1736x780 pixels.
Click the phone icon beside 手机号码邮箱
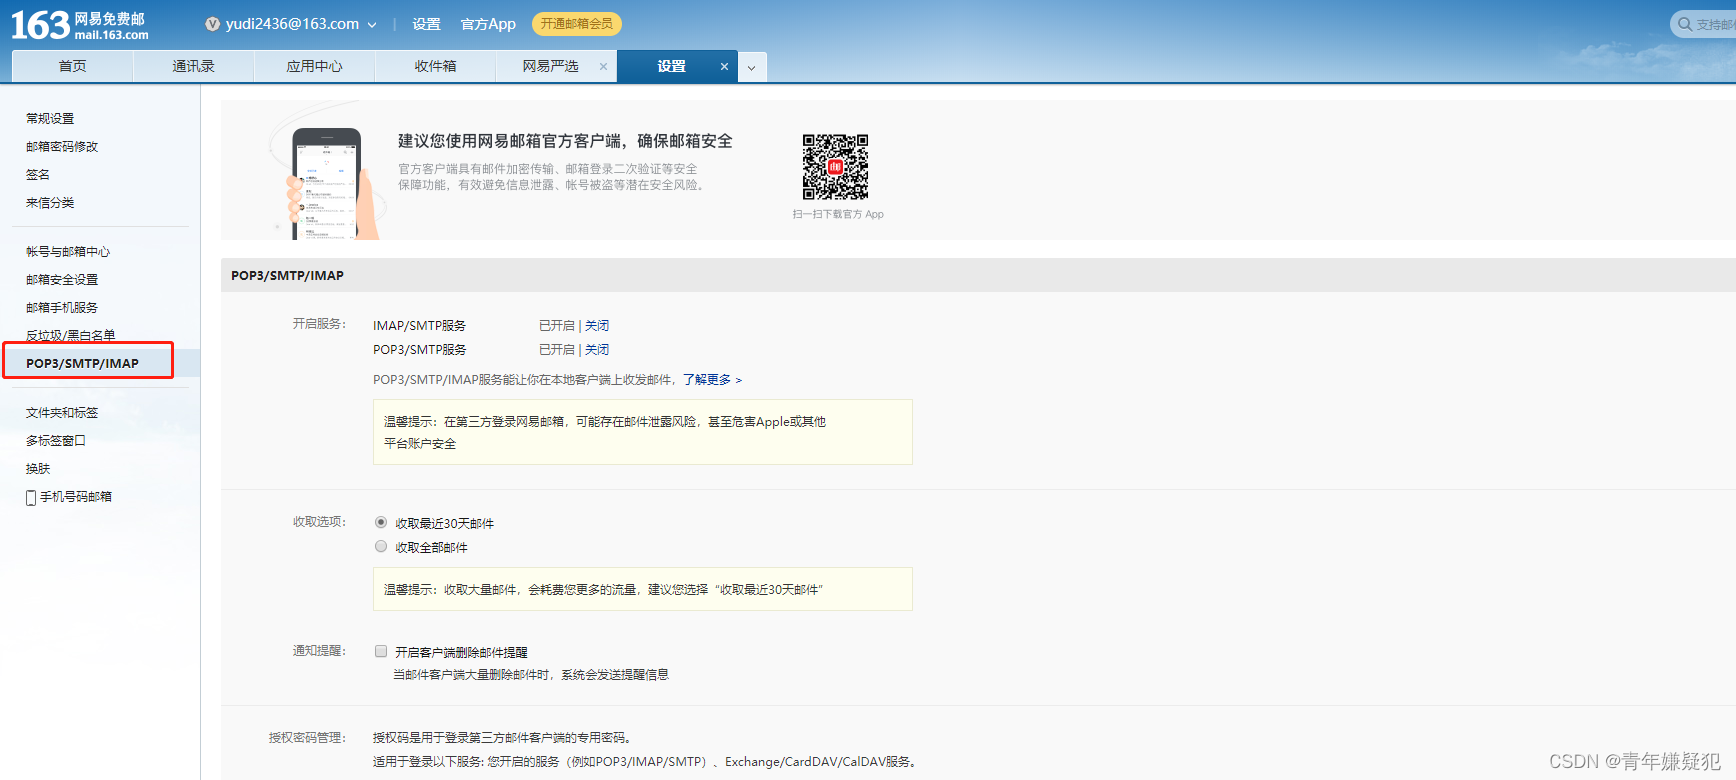click(x=31, y=497)
